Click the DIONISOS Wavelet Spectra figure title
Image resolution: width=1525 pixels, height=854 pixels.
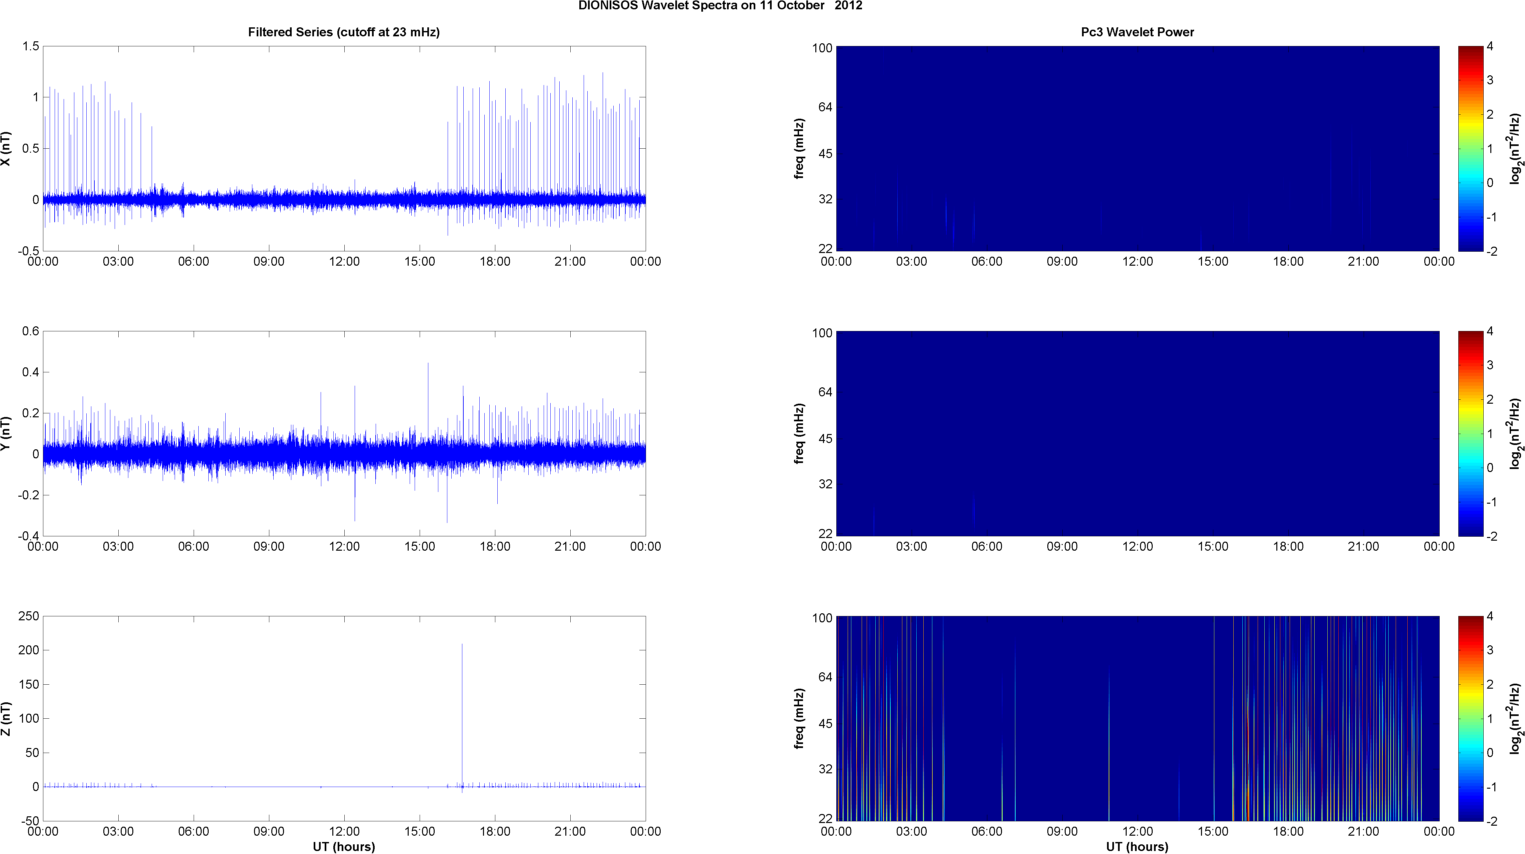720,6
